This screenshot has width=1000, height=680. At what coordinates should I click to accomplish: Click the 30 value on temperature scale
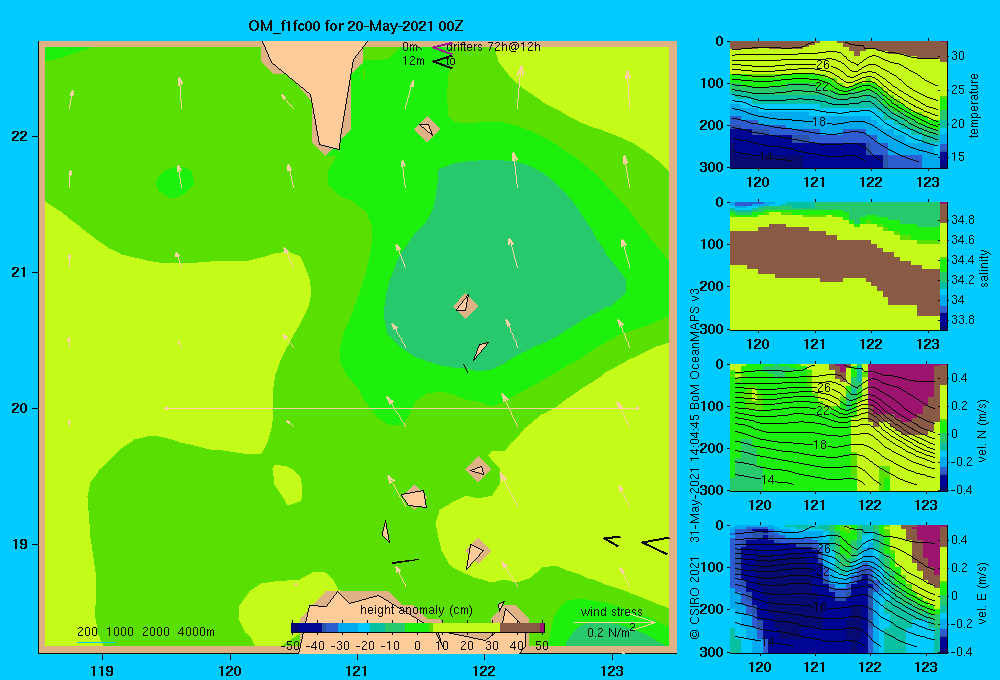pos(958,55)
